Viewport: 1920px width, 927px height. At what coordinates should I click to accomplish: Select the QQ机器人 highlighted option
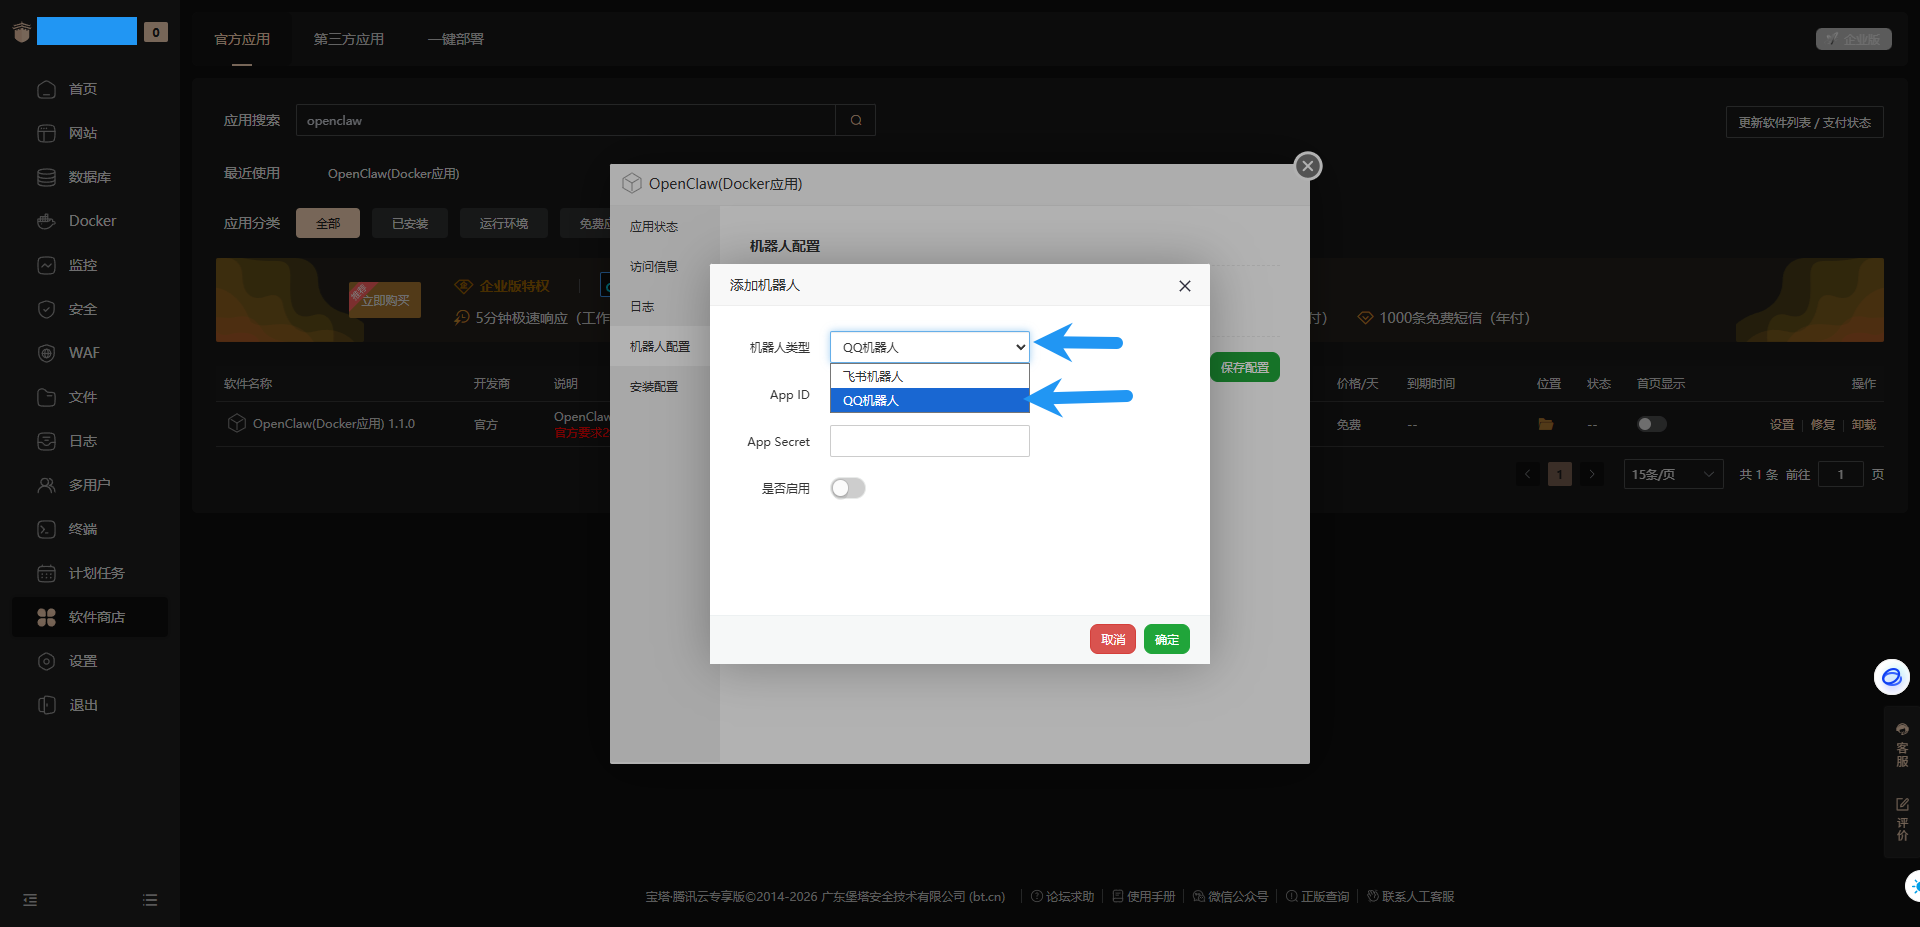coord(929,400)
